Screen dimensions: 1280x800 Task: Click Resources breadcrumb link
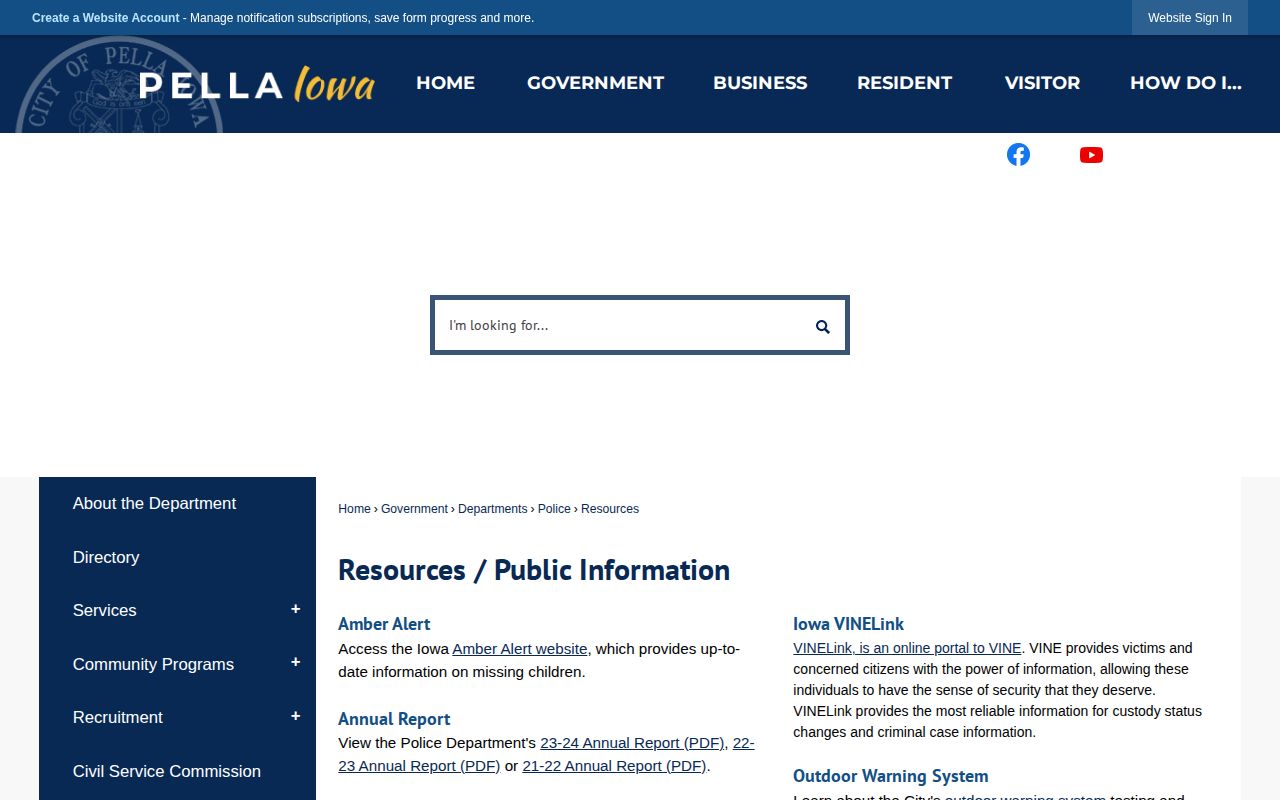(610, 509)
